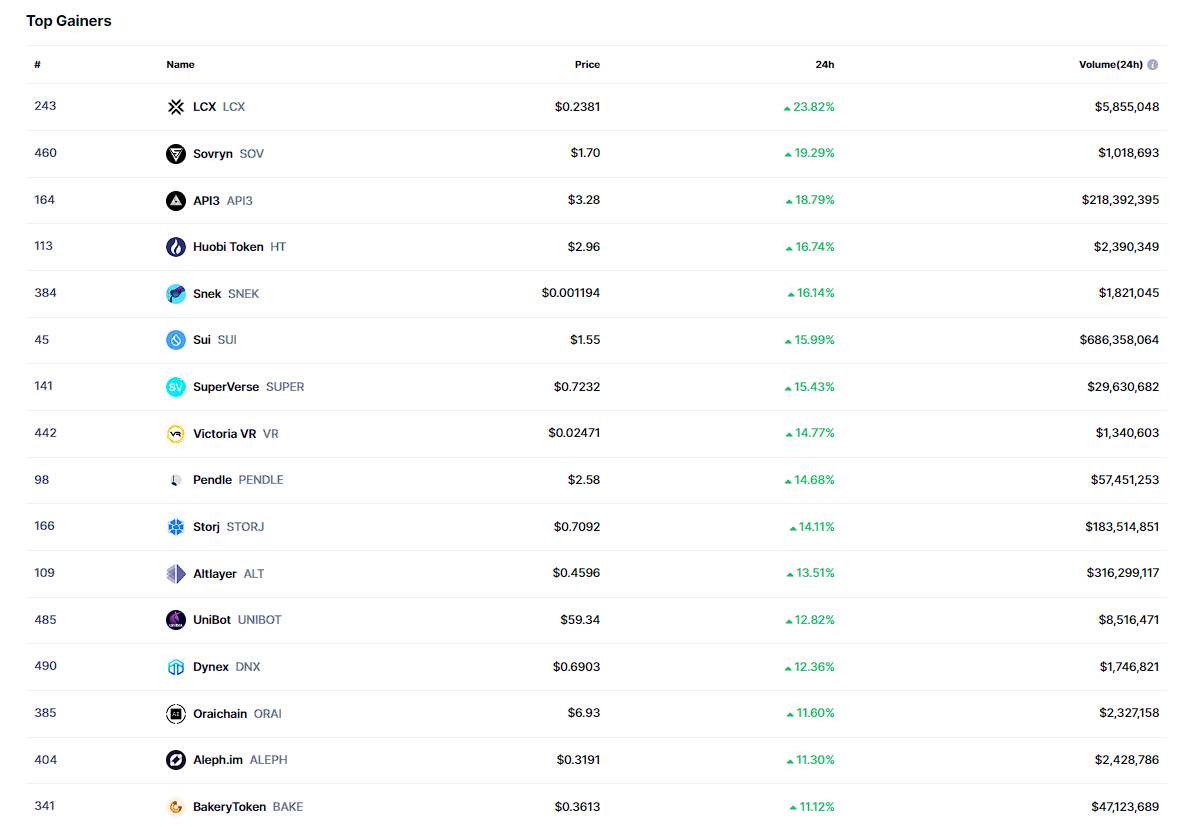Screen dimensions: 1197x827
Task: Open the Altlayer coin link
Action: (x=215, y=574)
